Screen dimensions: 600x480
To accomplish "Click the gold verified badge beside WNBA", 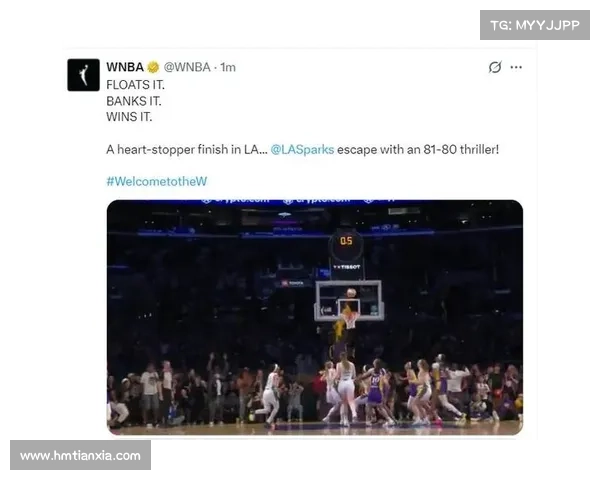I will (x=153, y=67).
